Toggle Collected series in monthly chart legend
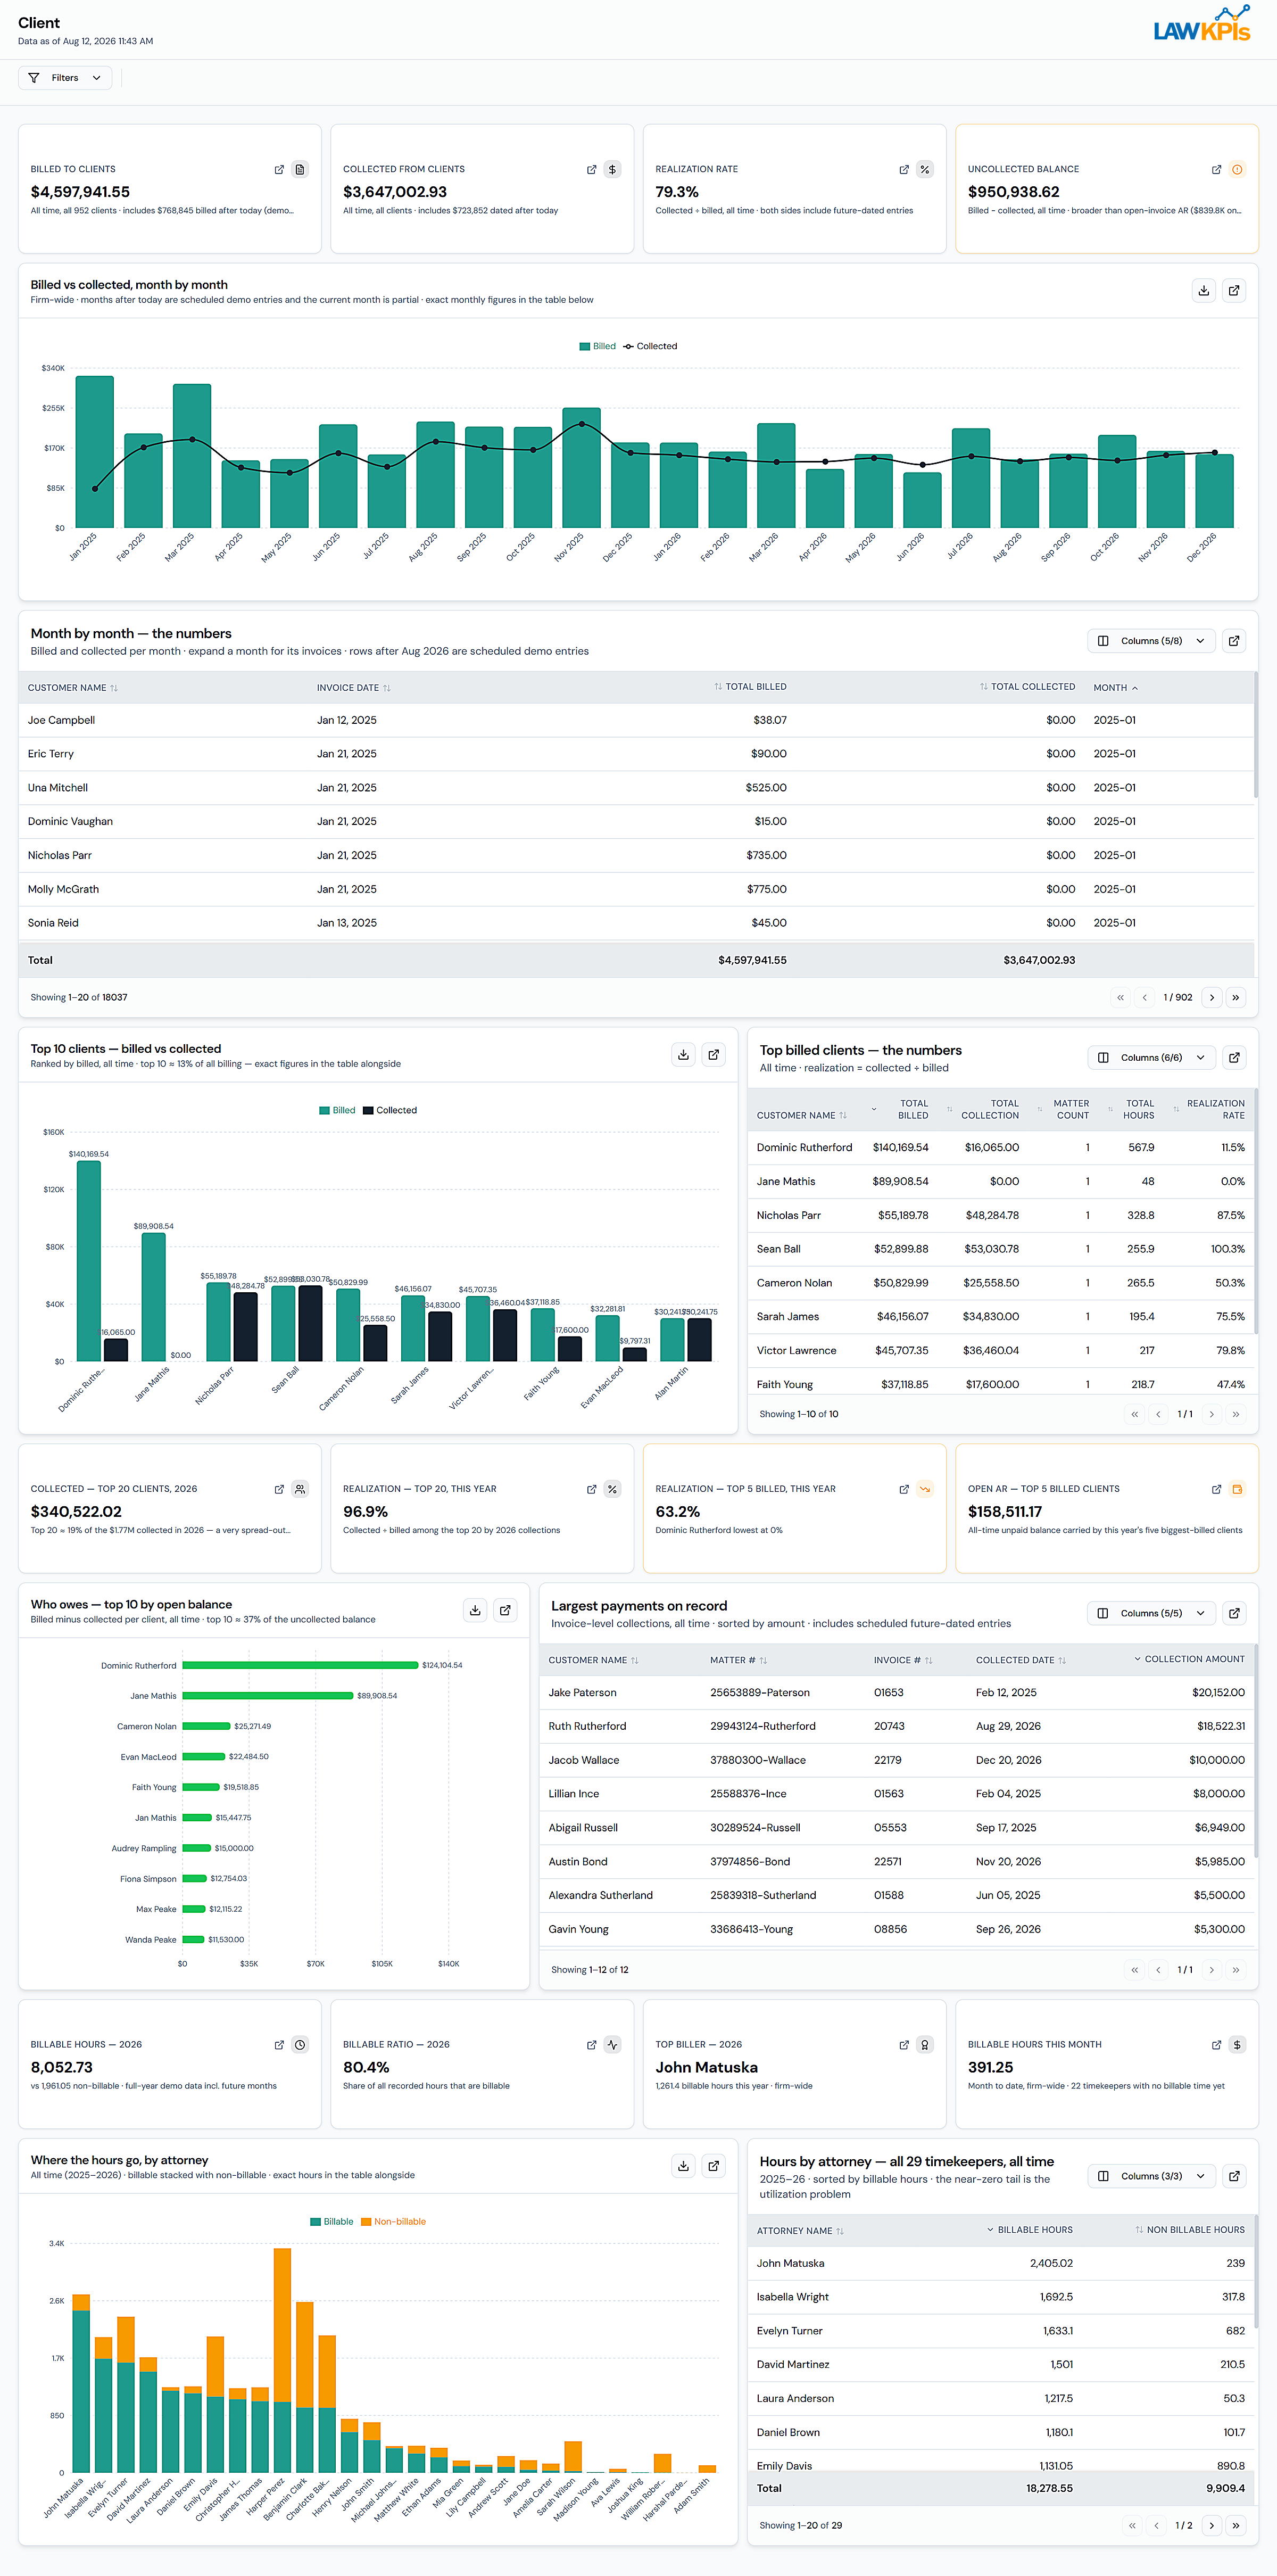Screen dimensions: 1277x2576 coord(650,347)
